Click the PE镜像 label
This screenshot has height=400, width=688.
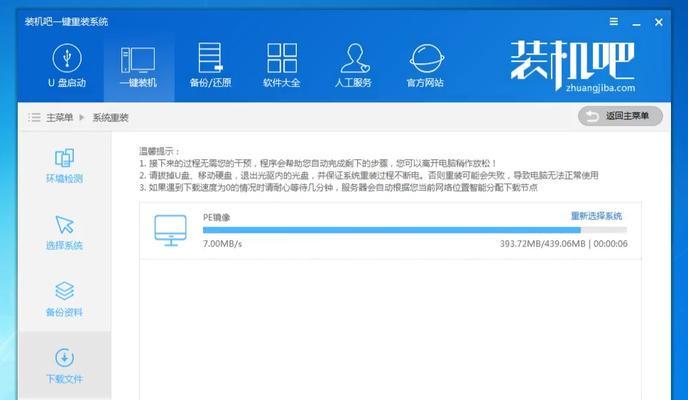coord(216,217)
